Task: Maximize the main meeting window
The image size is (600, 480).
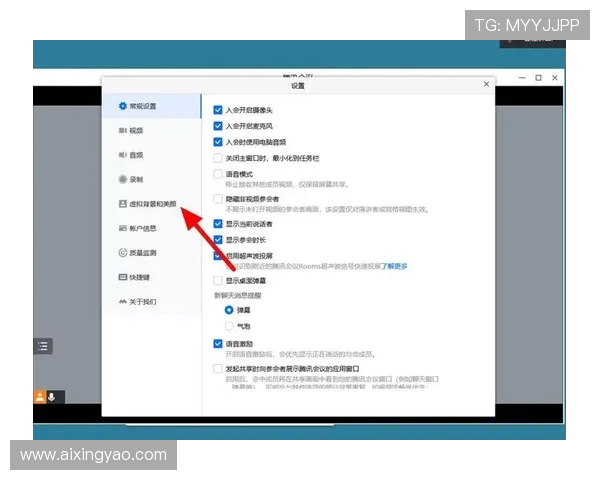Action: (x=538, y=78)
